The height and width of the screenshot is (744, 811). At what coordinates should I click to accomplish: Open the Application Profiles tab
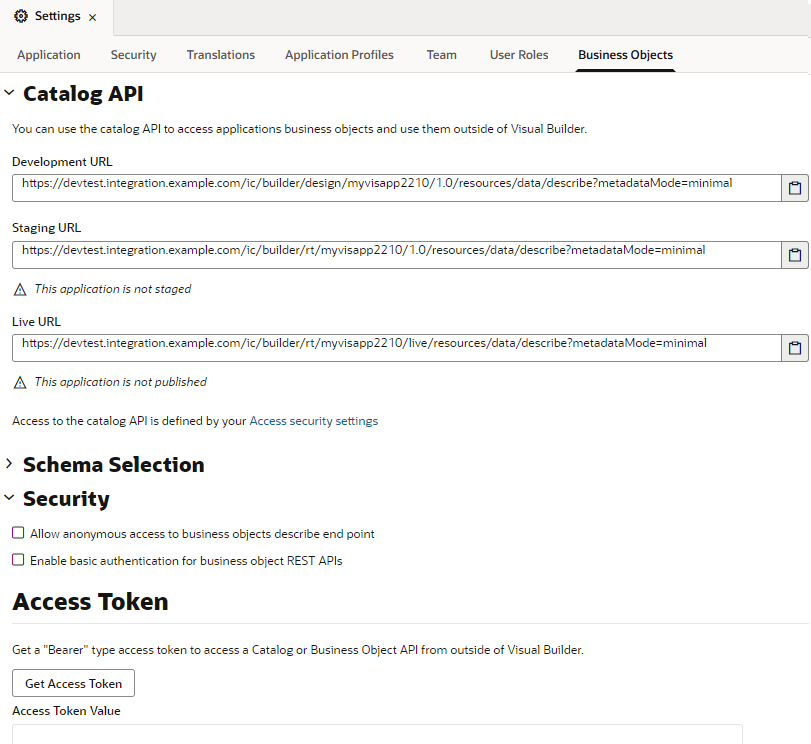339,55
